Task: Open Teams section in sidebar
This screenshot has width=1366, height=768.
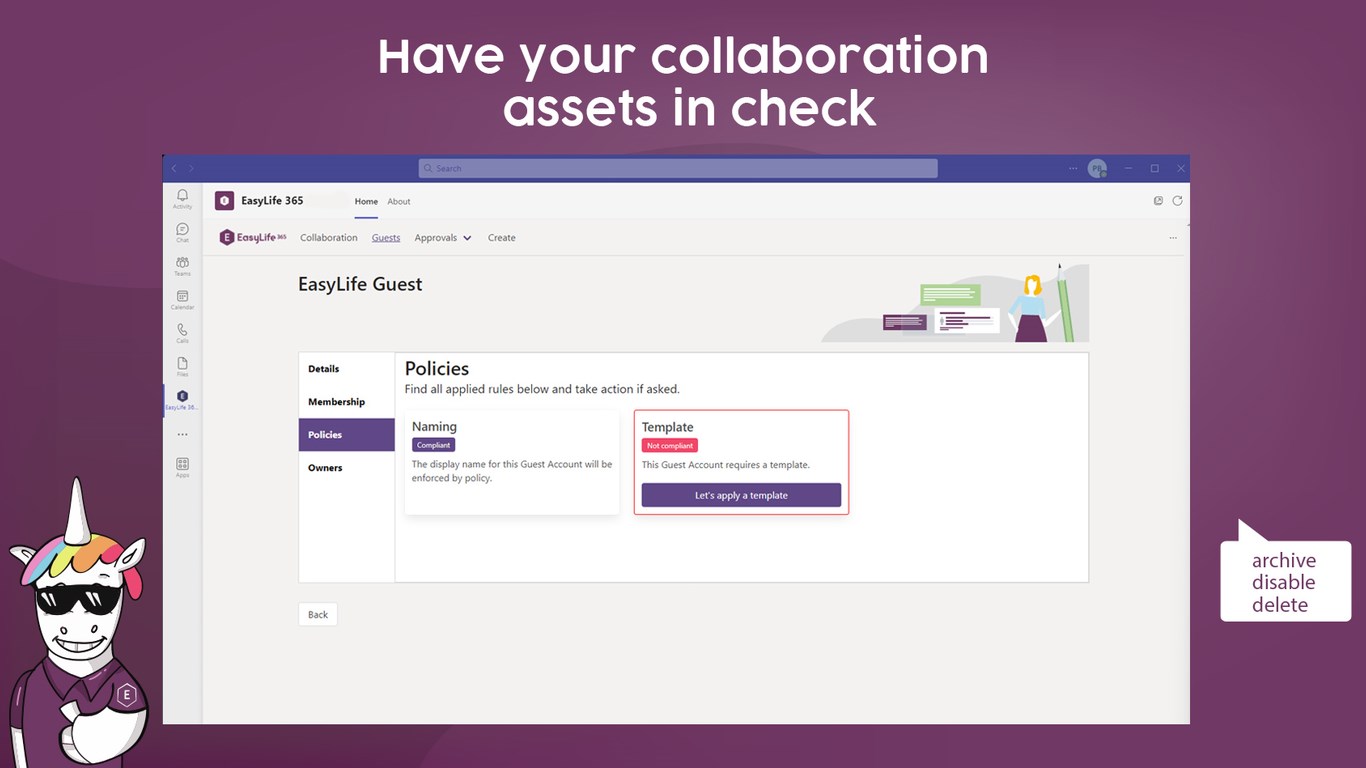Action: pos(182,266)
